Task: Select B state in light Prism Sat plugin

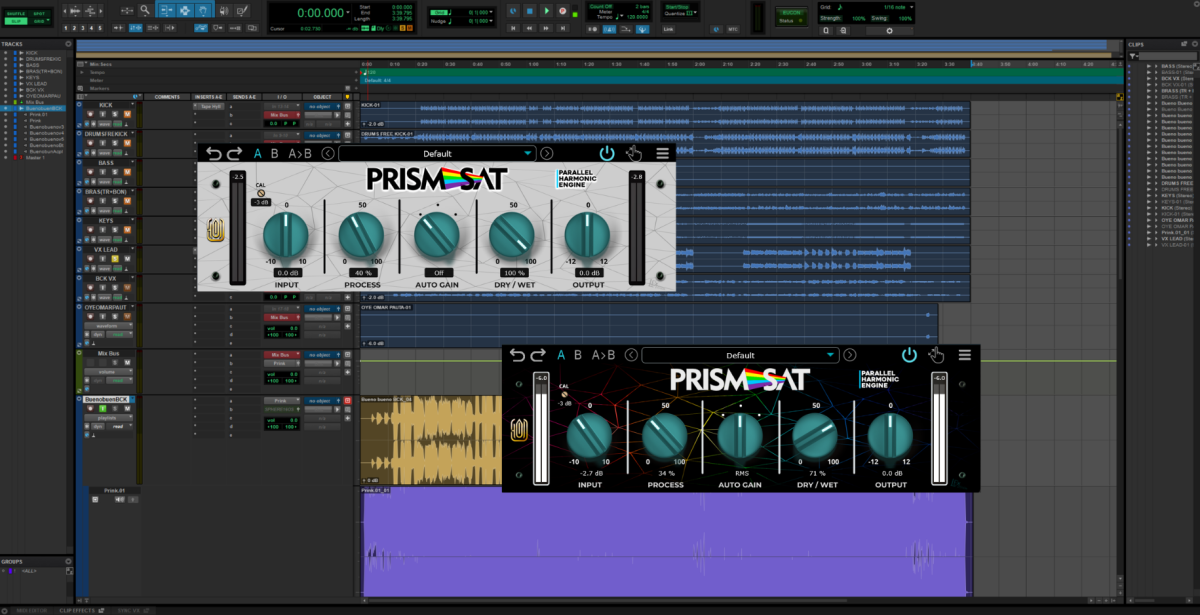Action: coord(275,153)
